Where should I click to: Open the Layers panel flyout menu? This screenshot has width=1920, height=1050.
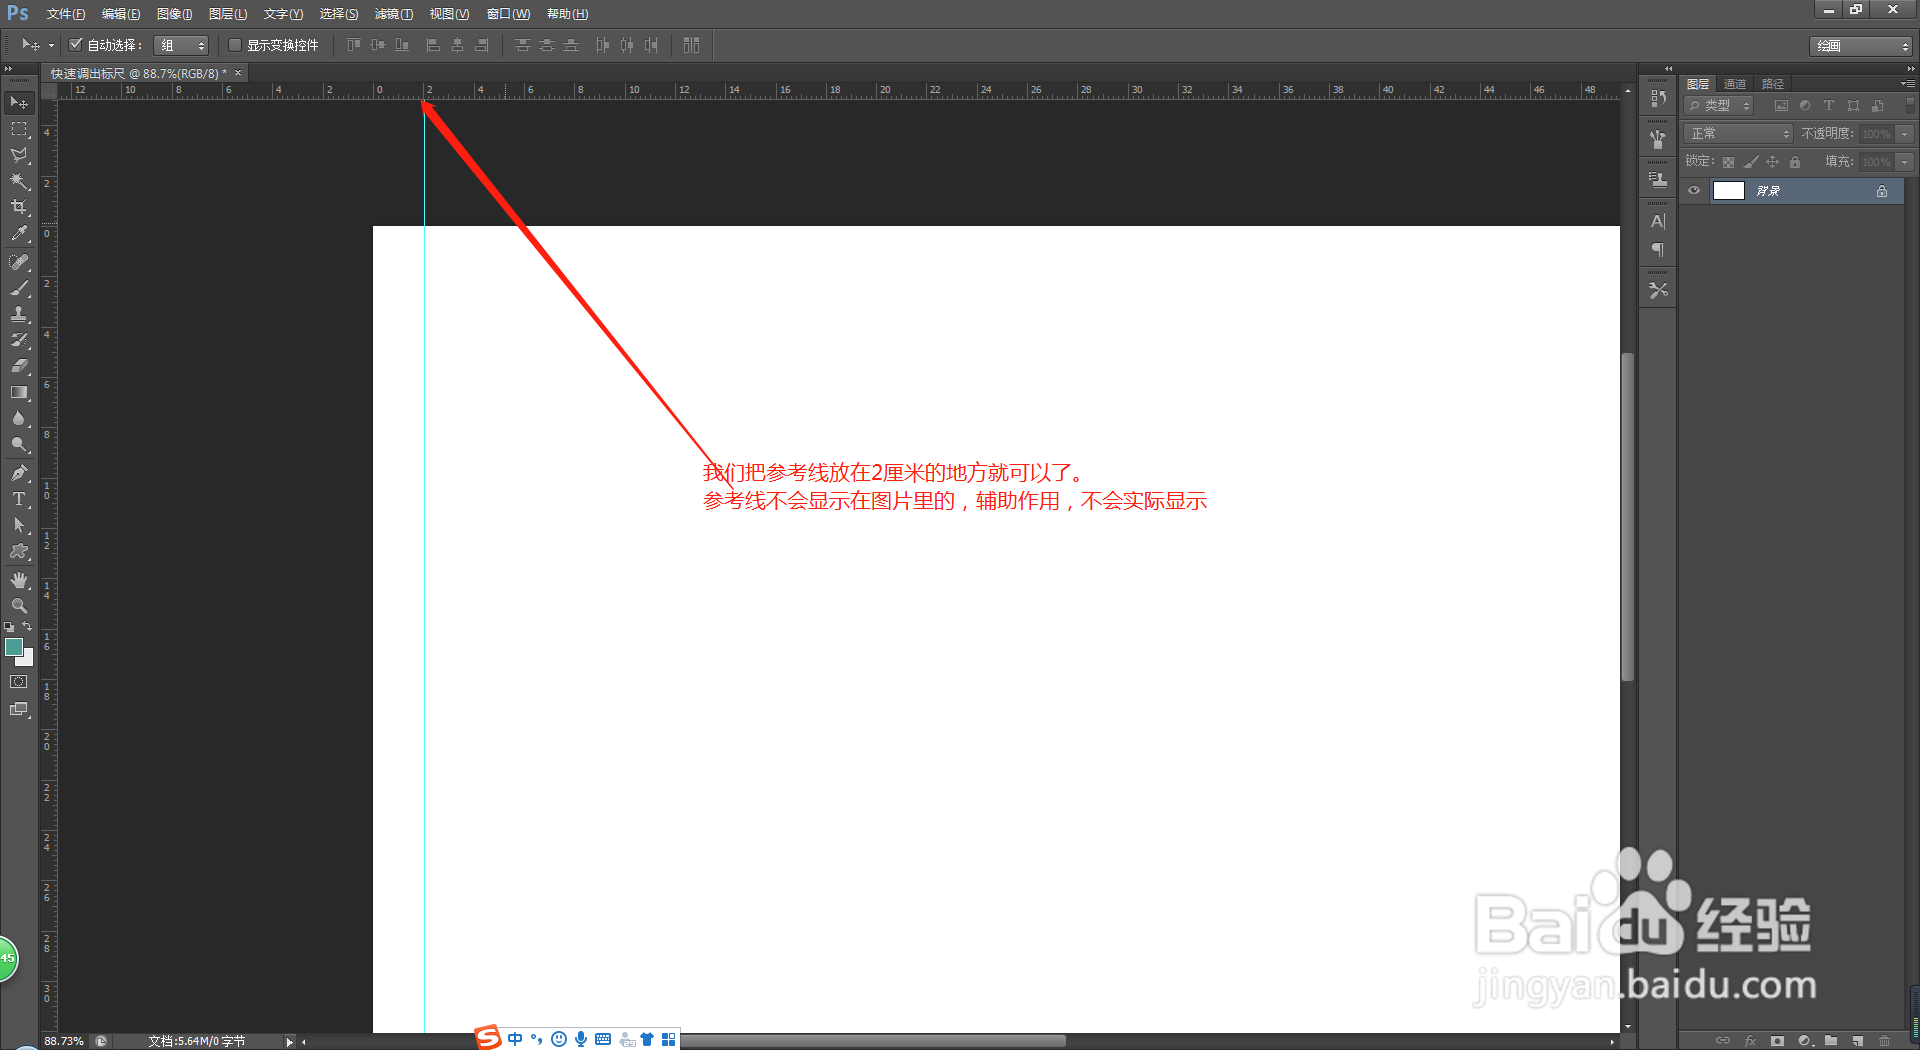[x=1908, y=84]
